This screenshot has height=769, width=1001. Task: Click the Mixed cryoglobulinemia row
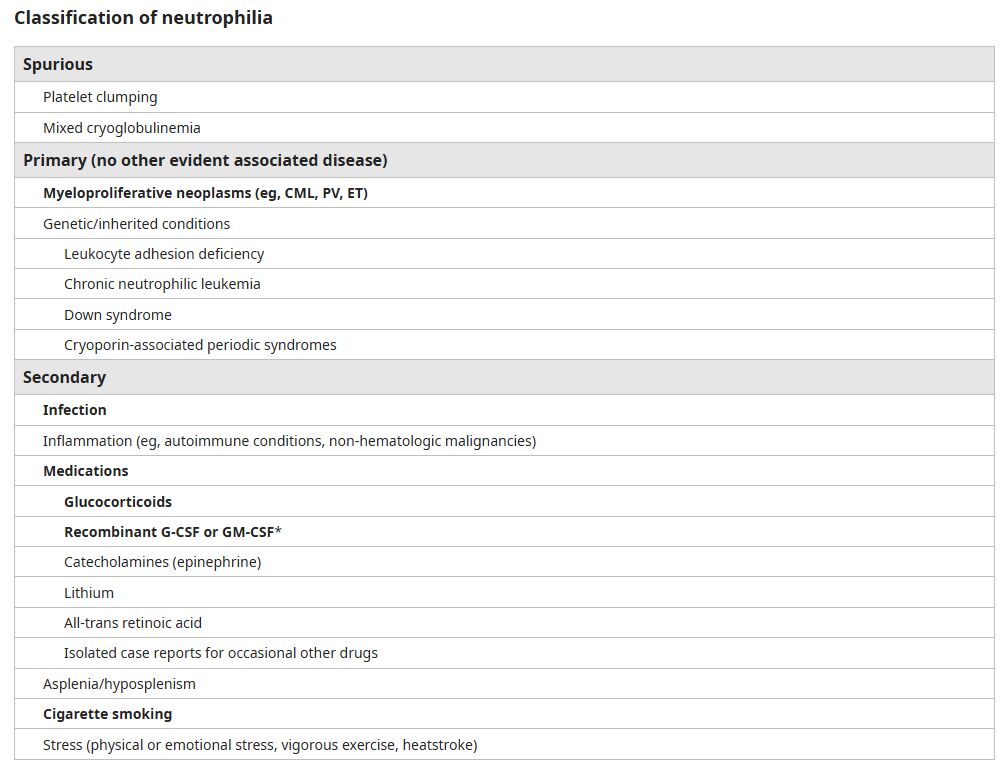[121, 128]
